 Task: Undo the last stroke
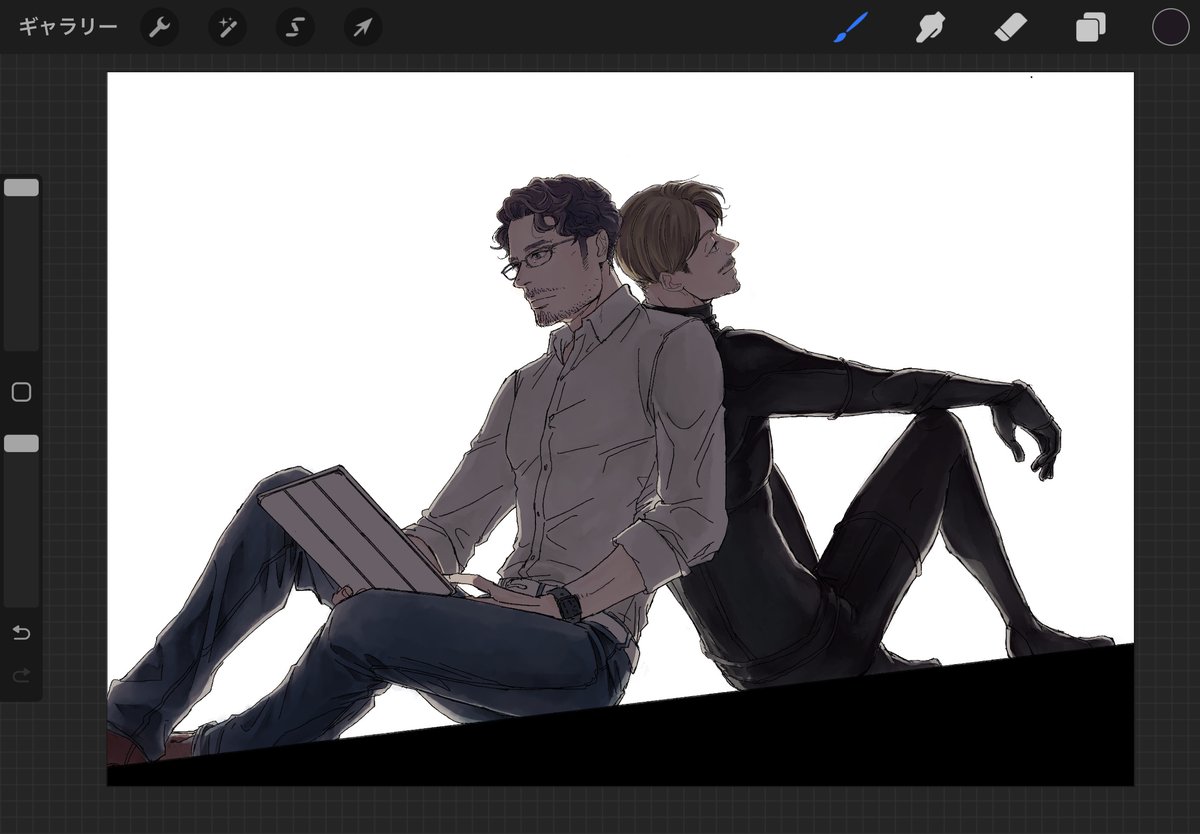click(x=21, y=633)
